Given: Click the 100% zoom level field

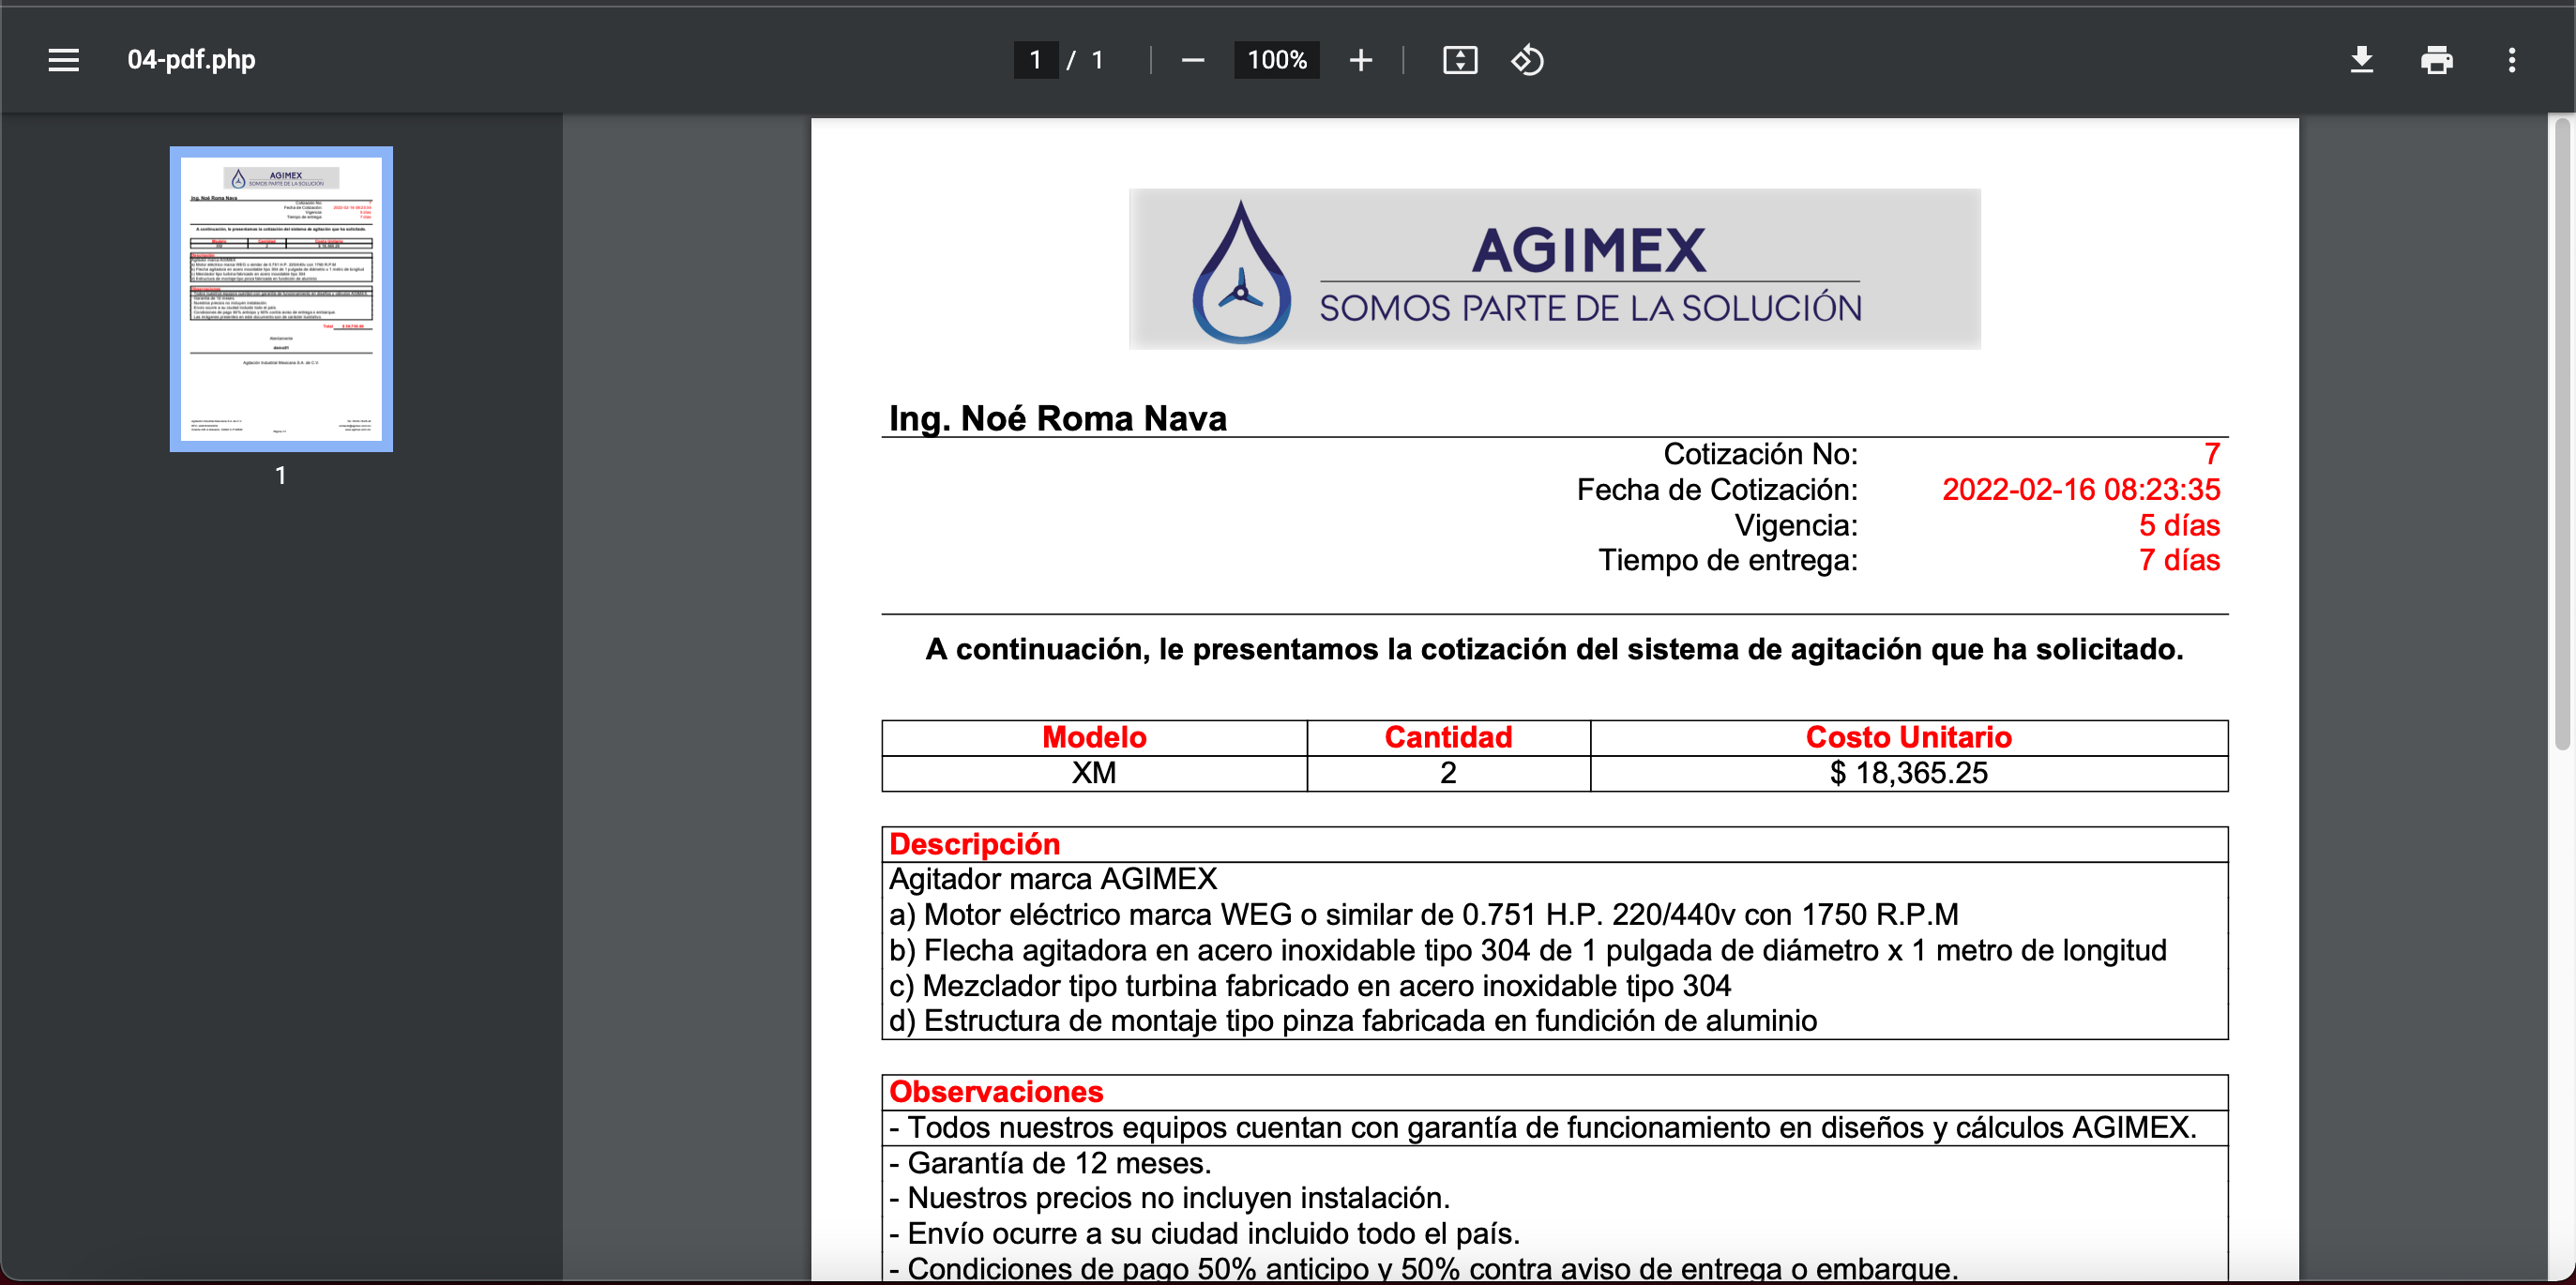Looking at the screenshot, I should tap(1276, 60).
